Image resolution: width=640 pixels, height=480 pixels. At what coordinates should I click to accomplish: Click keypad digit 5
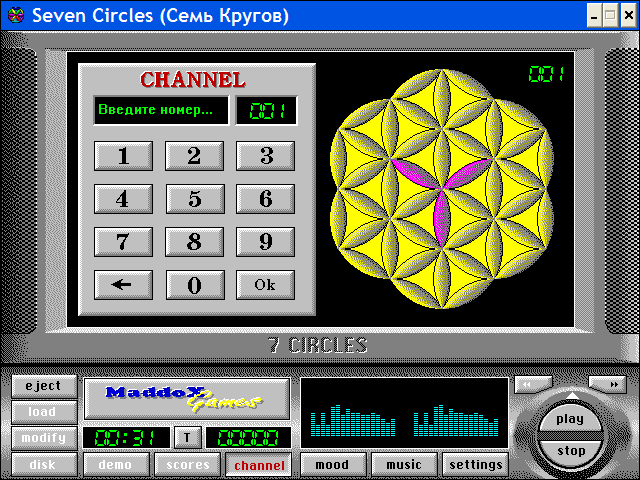(195, 199)
